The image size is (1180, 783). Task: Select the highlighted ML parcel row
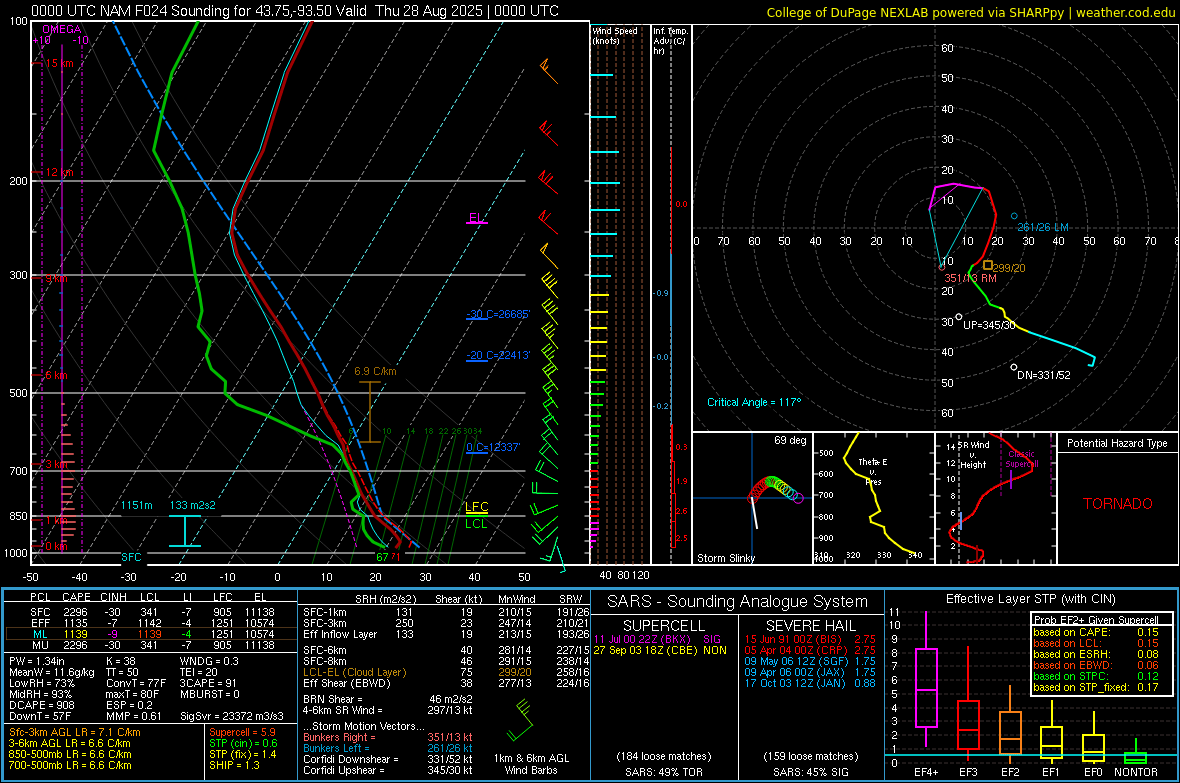[151, 635]
